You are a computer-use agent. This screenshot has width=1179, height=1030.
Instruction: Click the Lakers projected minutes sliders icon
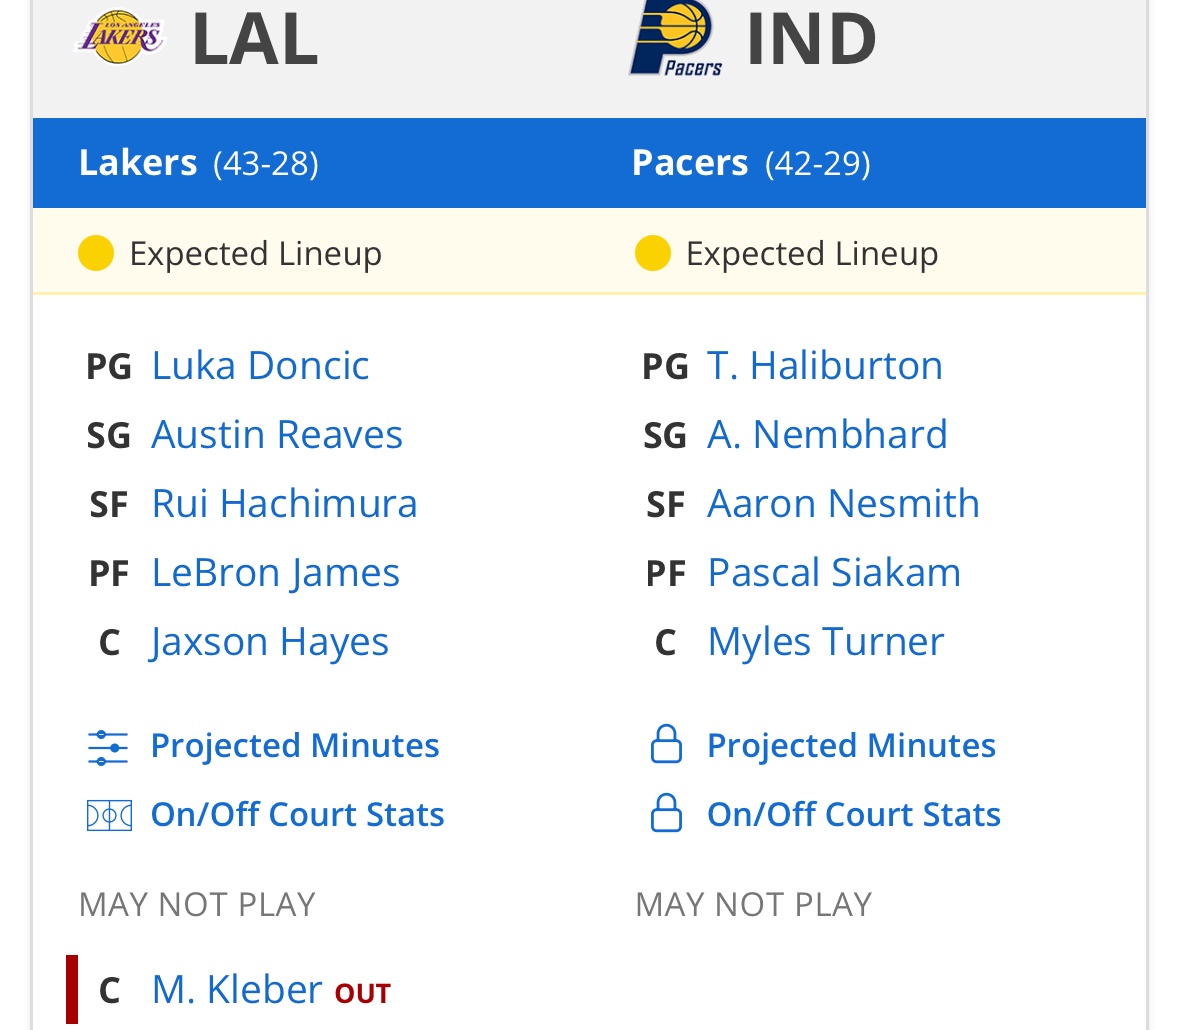[108, 747]
